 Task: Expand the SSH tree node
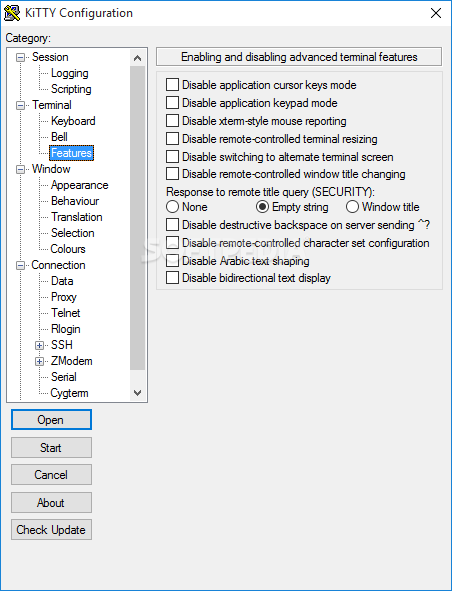[39, 345]
